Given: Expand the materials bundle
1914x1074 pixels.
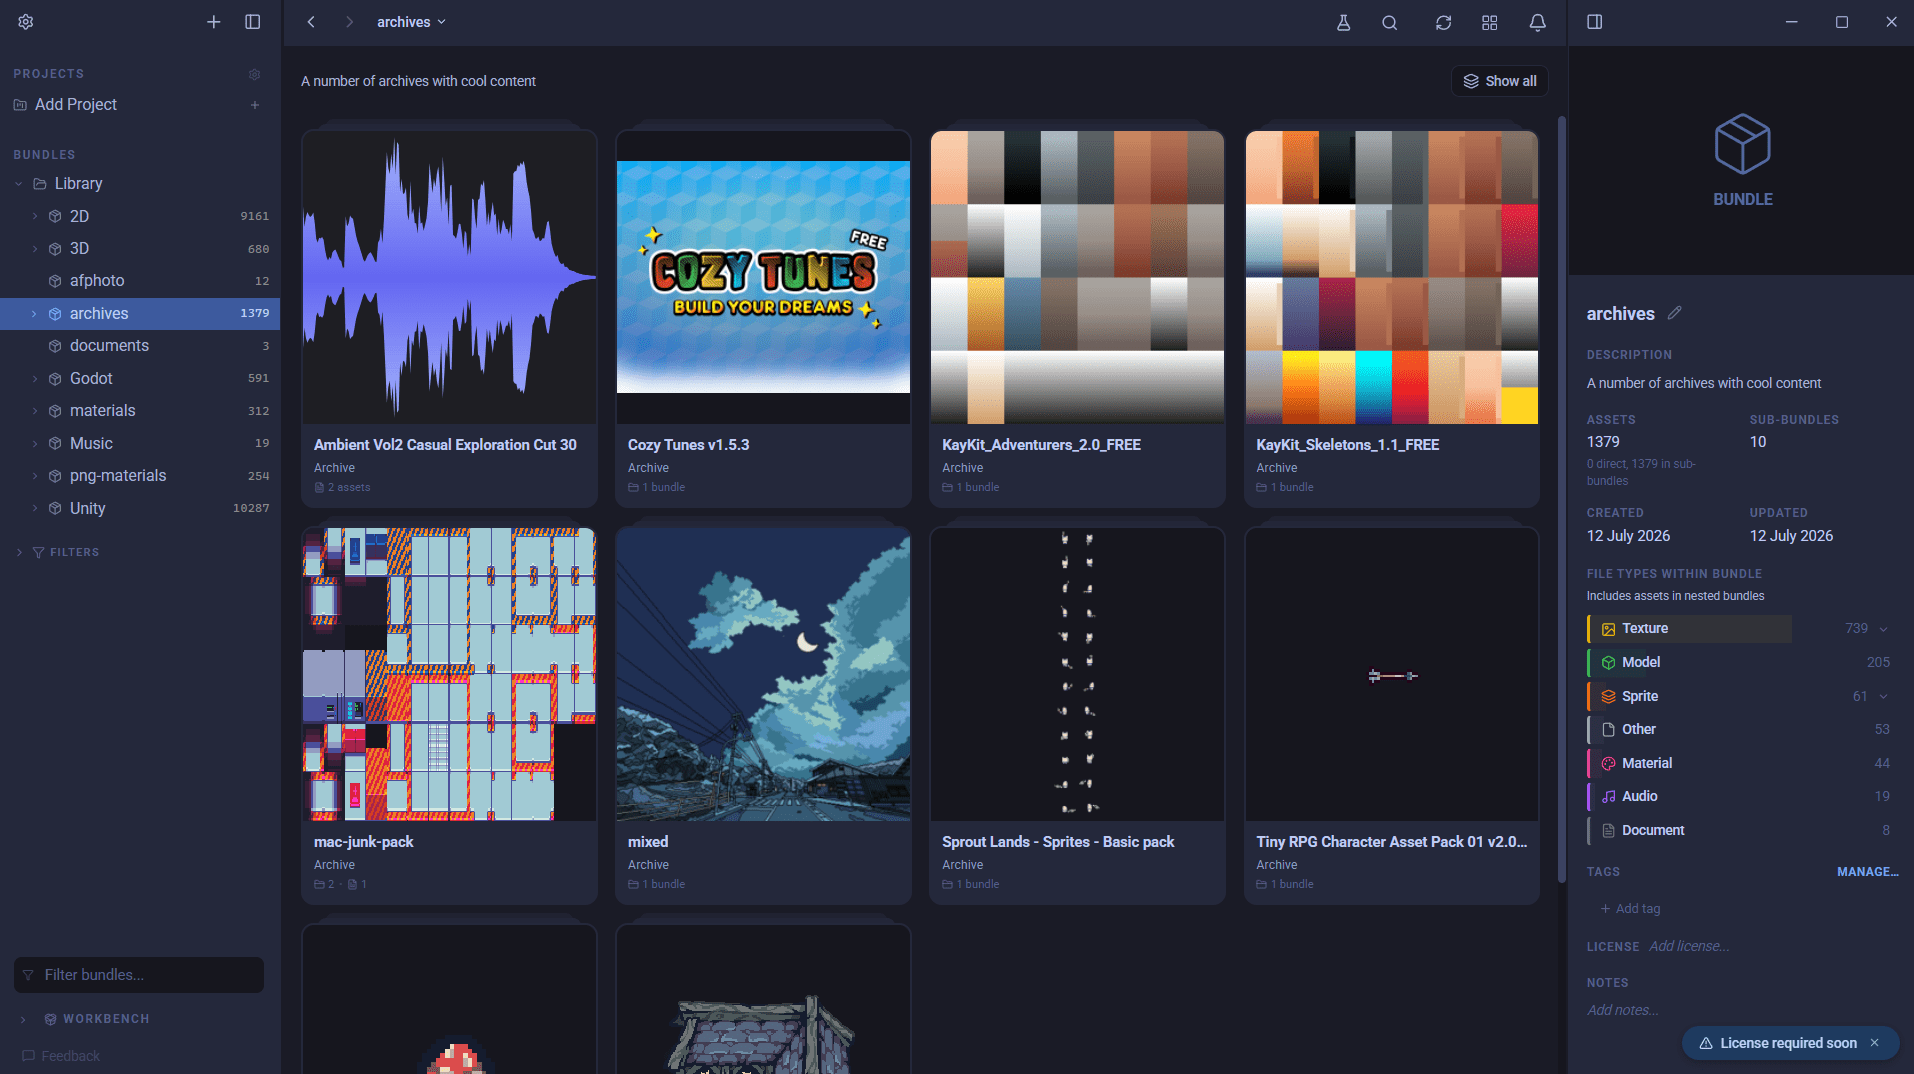Looking at the screenshot, I should [x=35, y=411].
